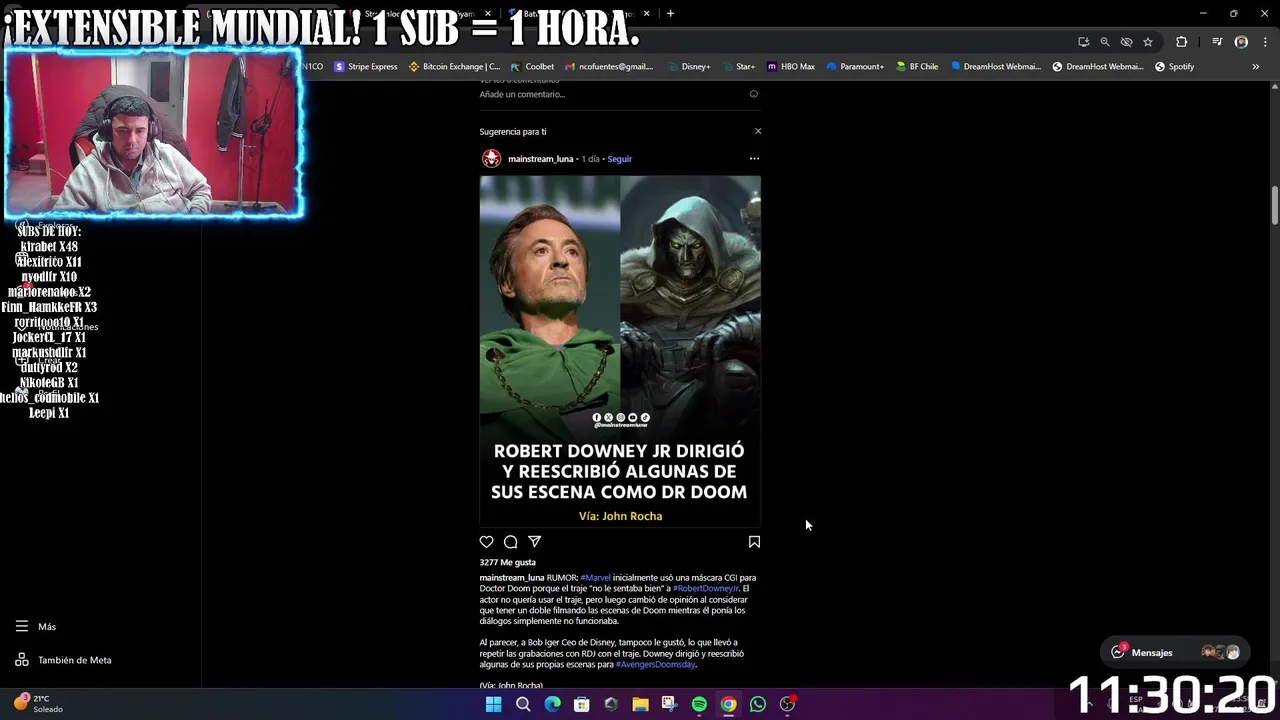The width and height of the screenshot is (1280, 720).
Task: Open Chrome extensions puzzle icon
Action: (1182, 42)
